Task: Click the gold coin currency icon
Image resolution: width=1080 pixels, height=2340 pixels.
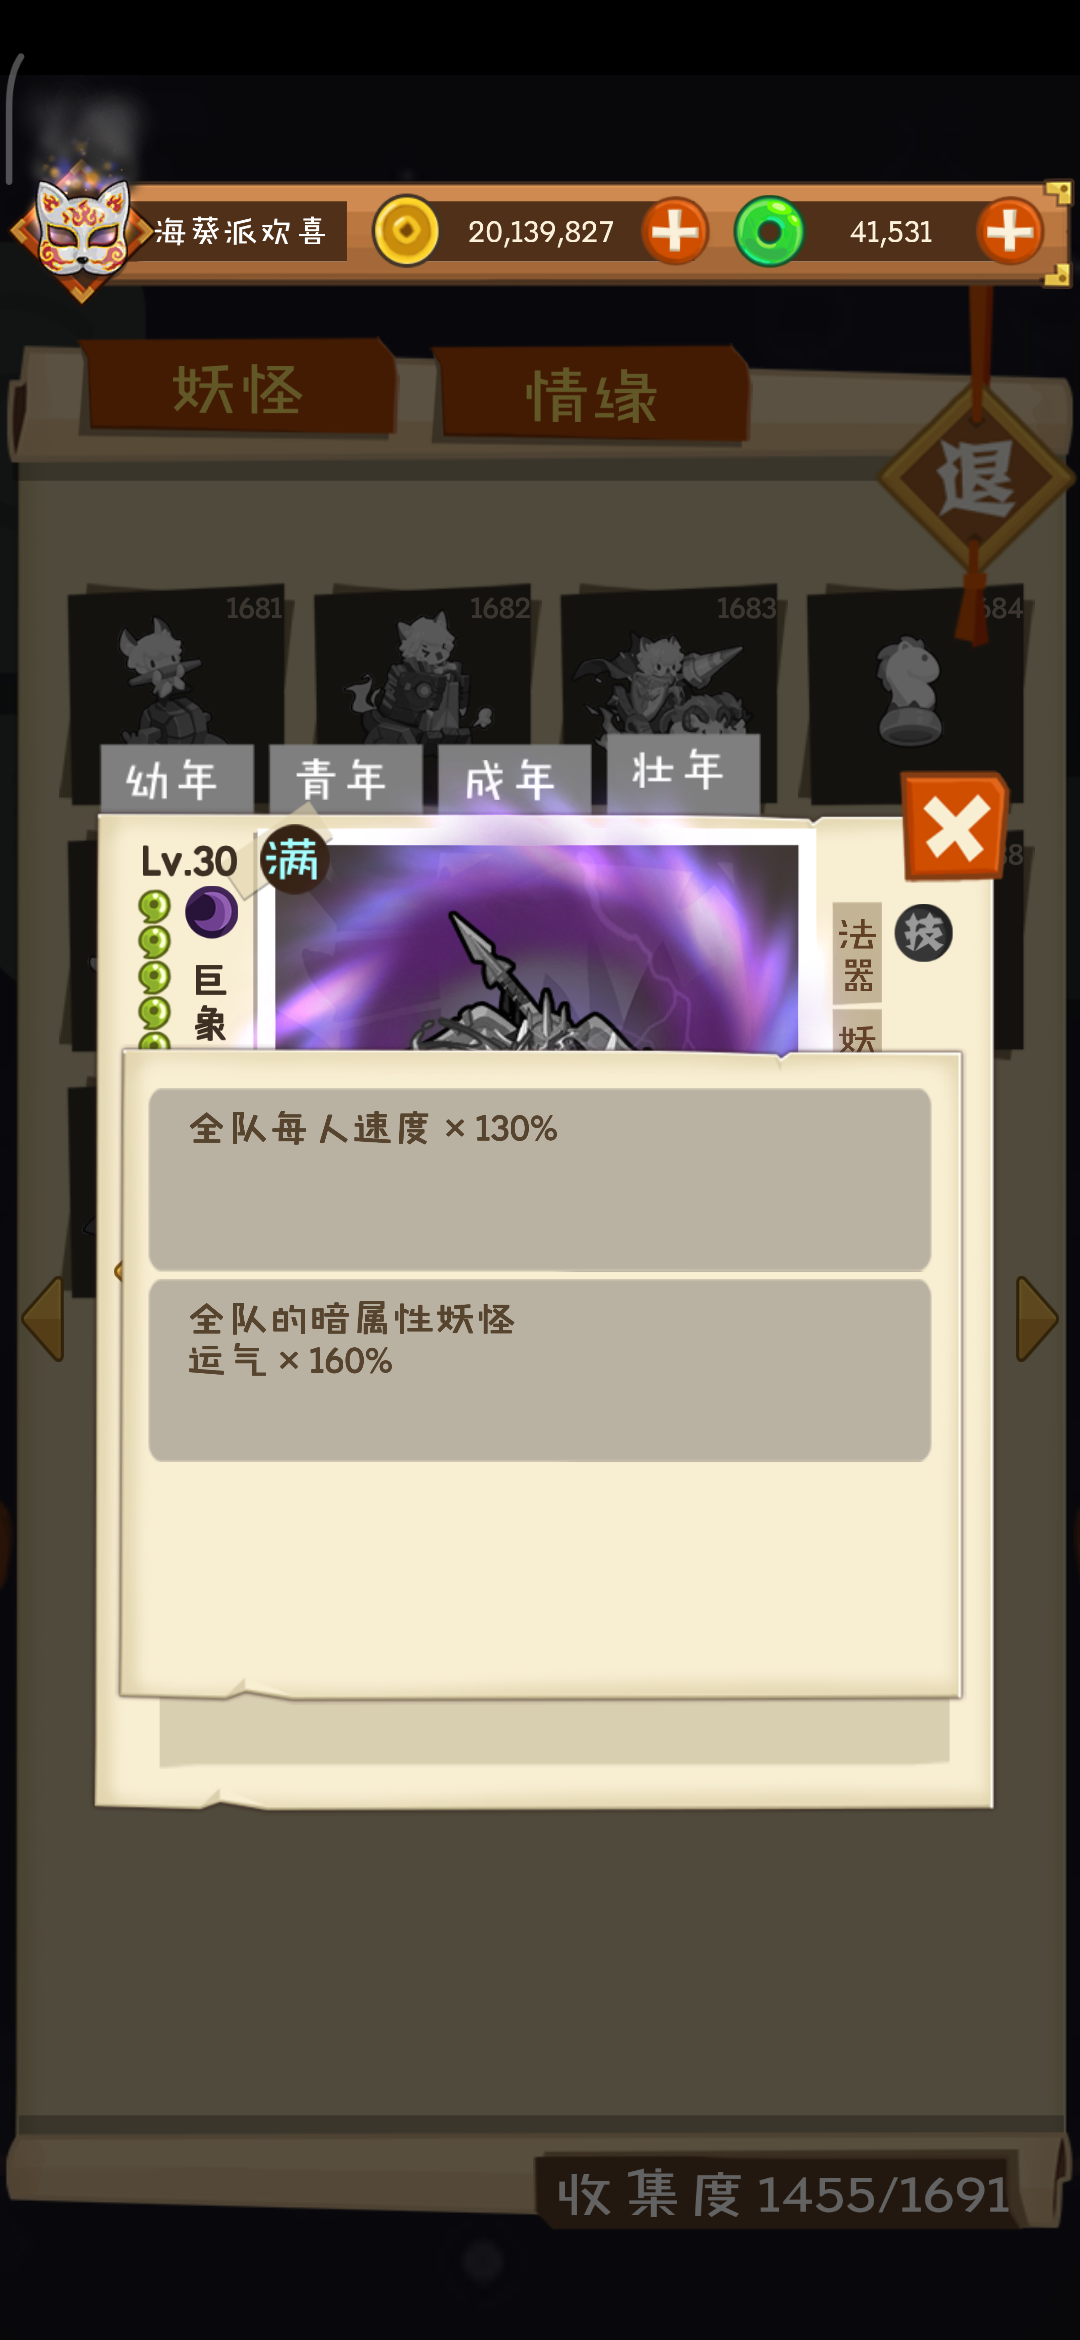Action: coord(406,231)
